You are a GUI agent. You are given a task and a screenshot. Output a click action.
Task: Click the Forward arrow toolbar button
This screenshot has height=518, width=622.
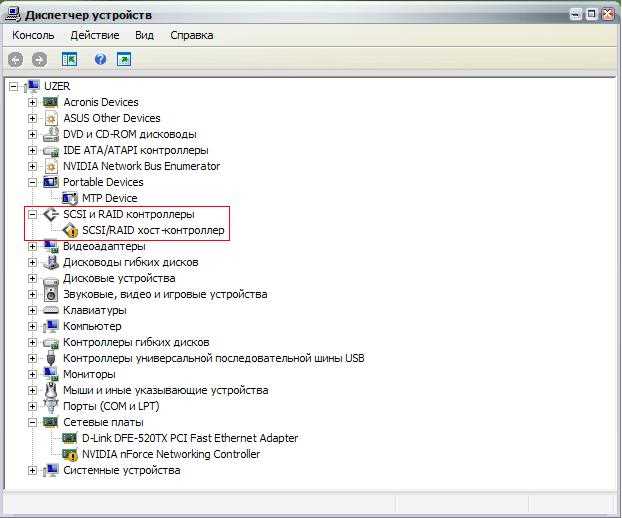(x=39, y=60)
